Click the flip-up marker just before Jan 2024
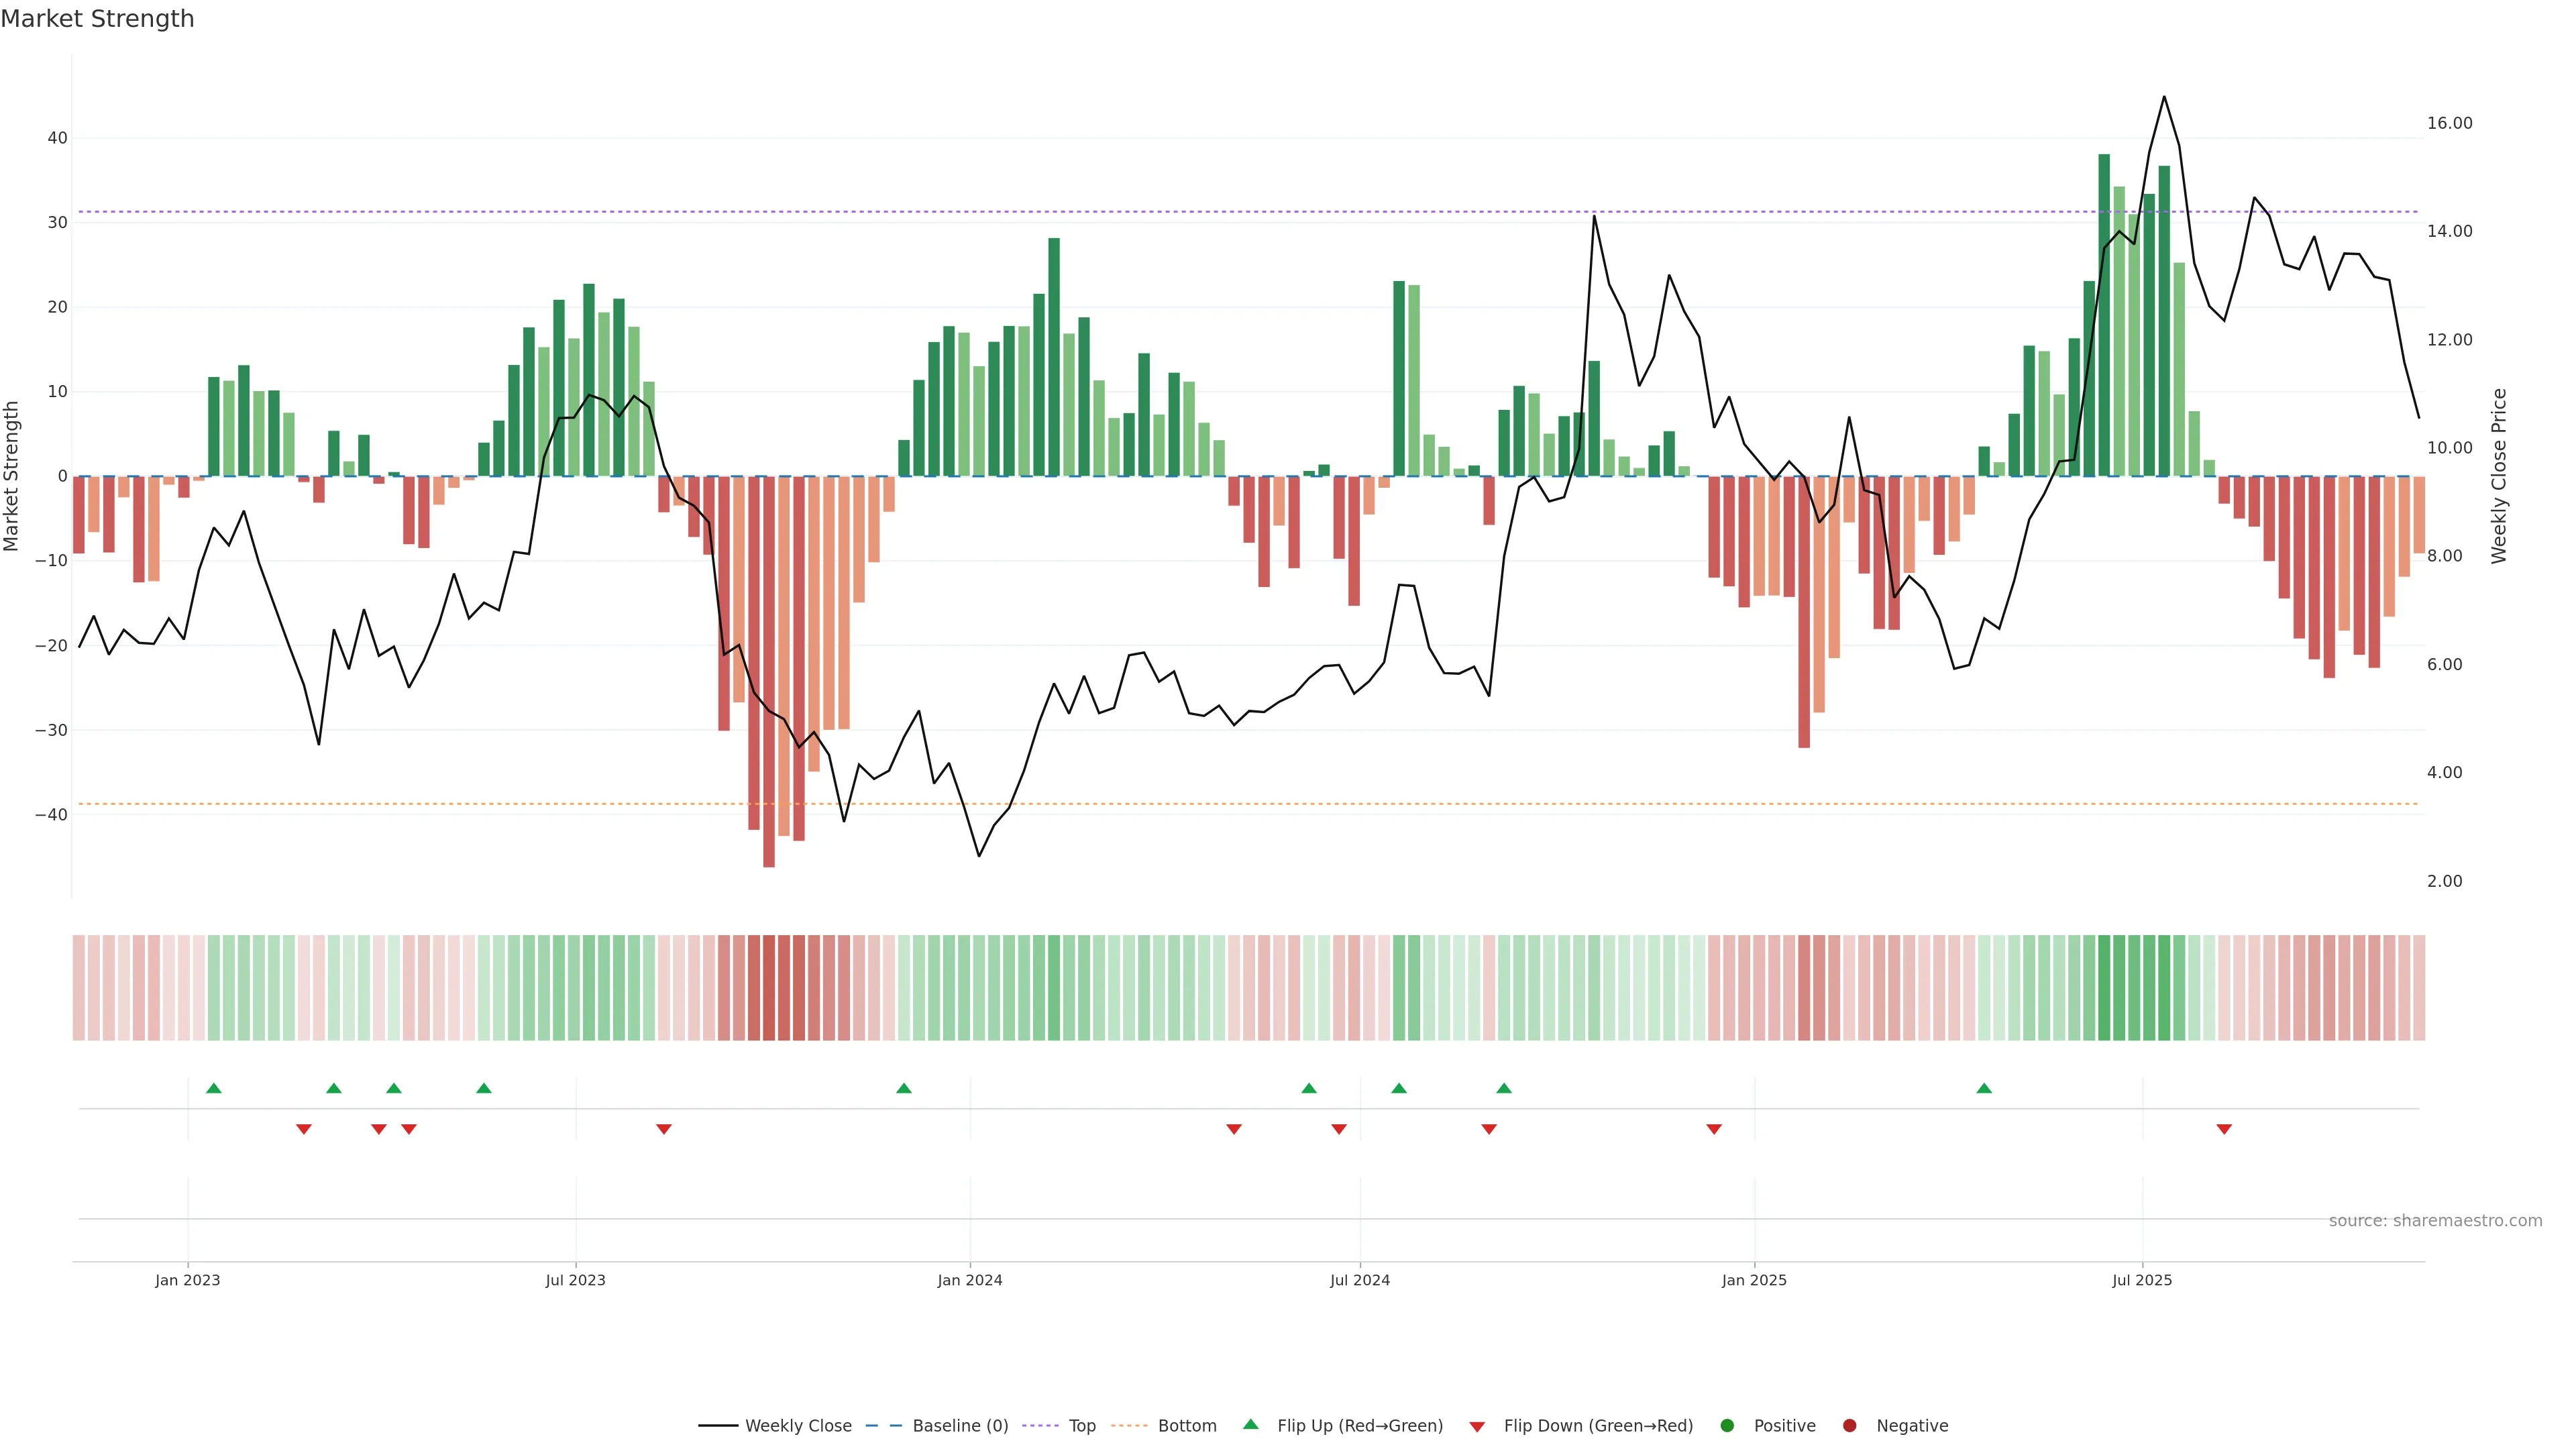 904,1088
